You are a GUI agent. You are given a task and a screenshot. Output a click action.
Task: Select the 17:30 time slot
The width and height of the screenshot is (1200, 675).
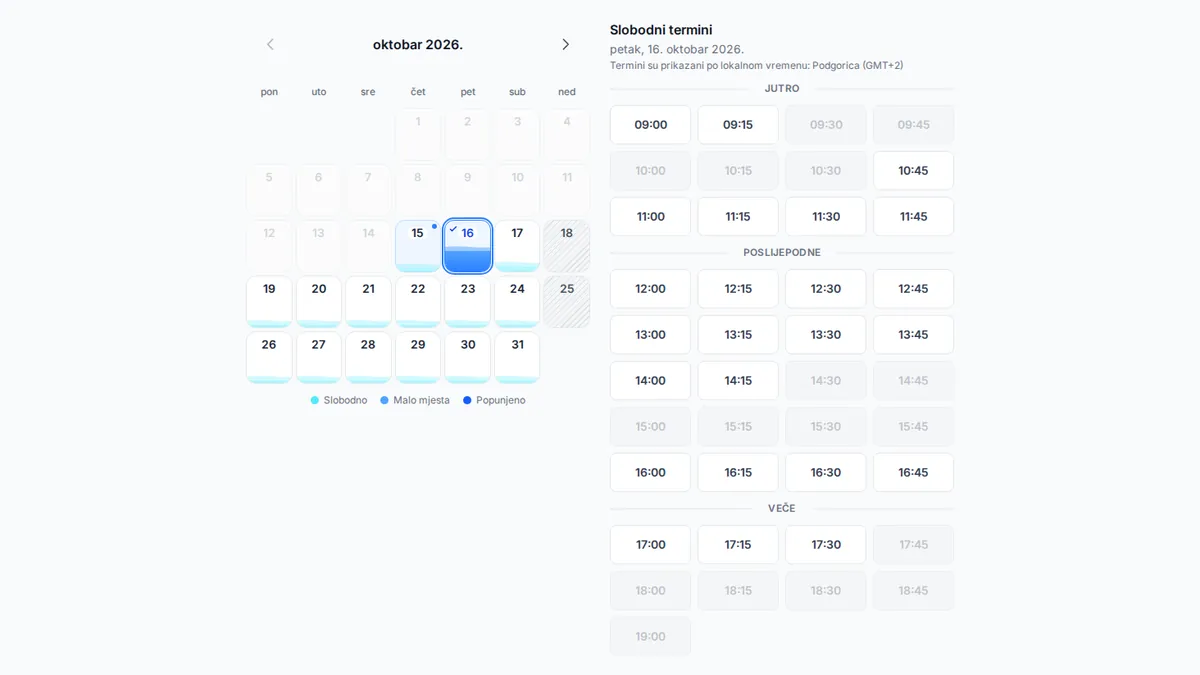click(826, 545)
